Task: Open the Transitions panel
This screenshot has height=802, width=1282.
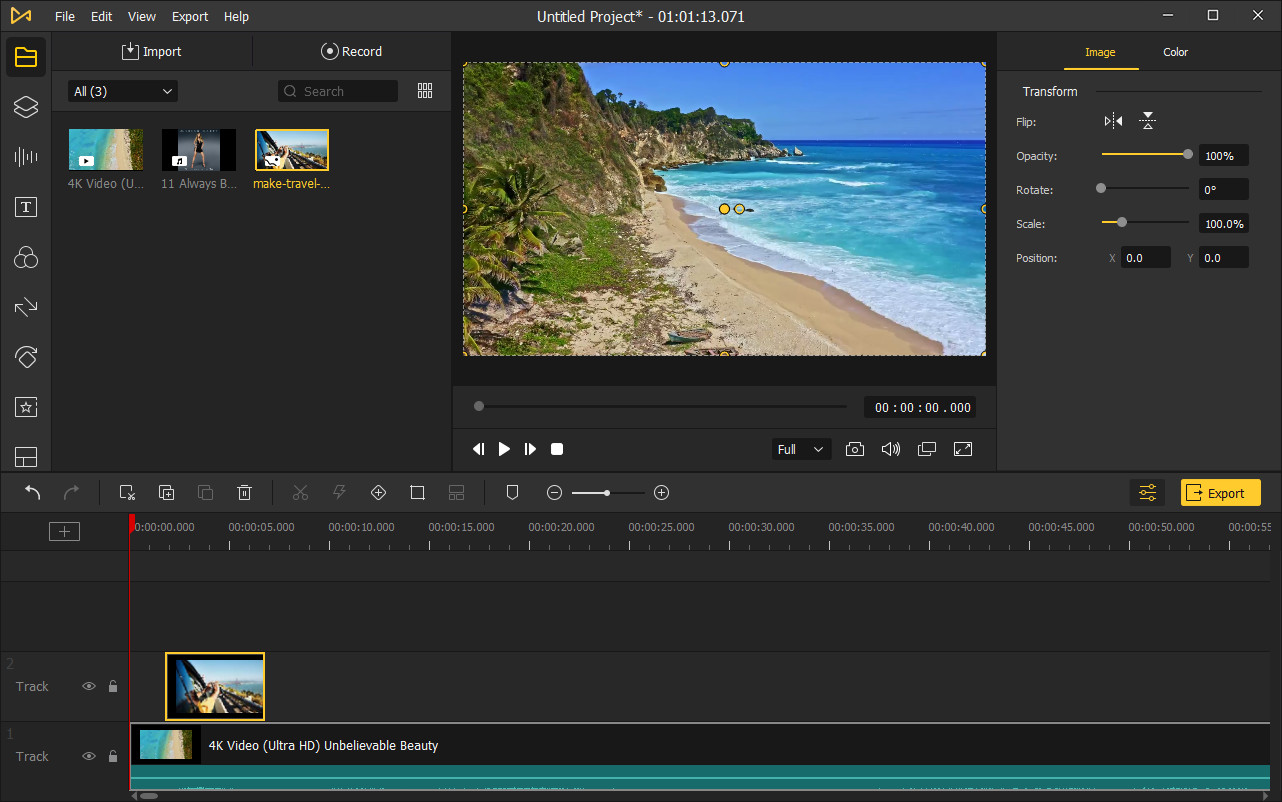Action: point(25,307)
